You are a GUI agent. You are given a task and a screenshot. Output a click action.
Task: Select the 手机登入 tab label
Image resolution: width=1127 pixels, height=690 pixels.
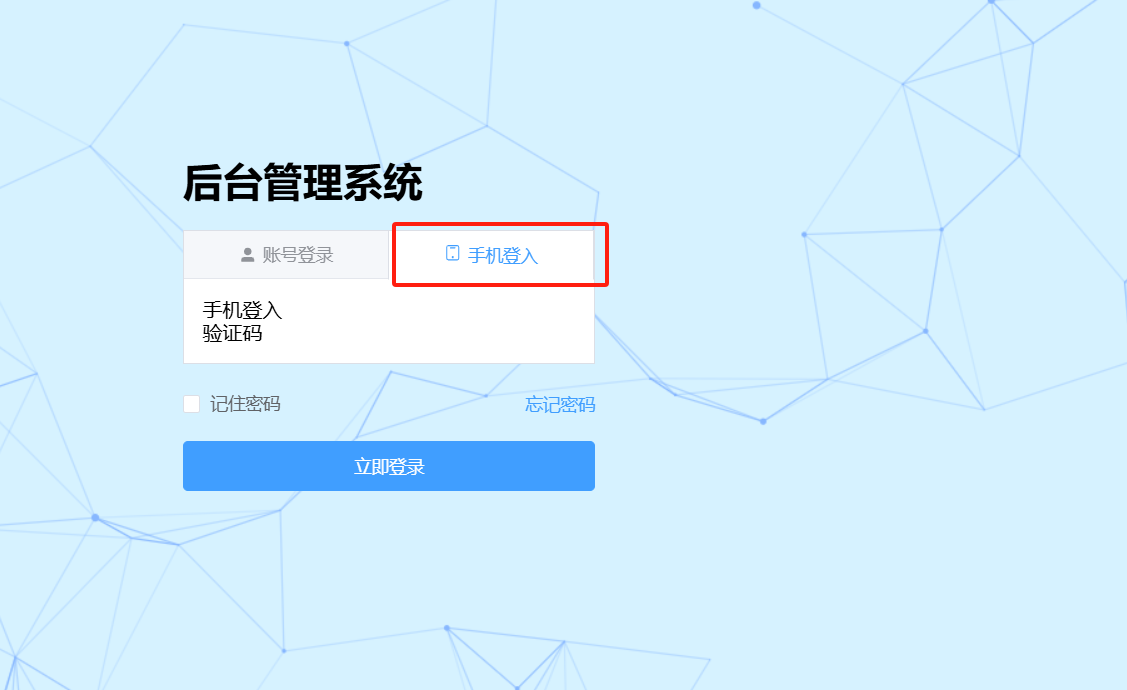coord(502,255)
